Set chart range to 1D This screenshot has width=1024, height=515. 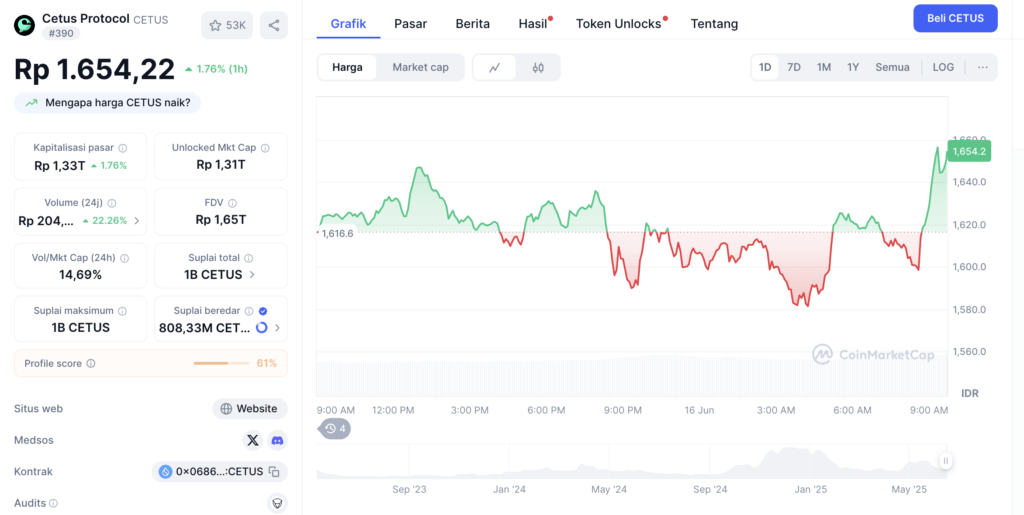(765, 67)
